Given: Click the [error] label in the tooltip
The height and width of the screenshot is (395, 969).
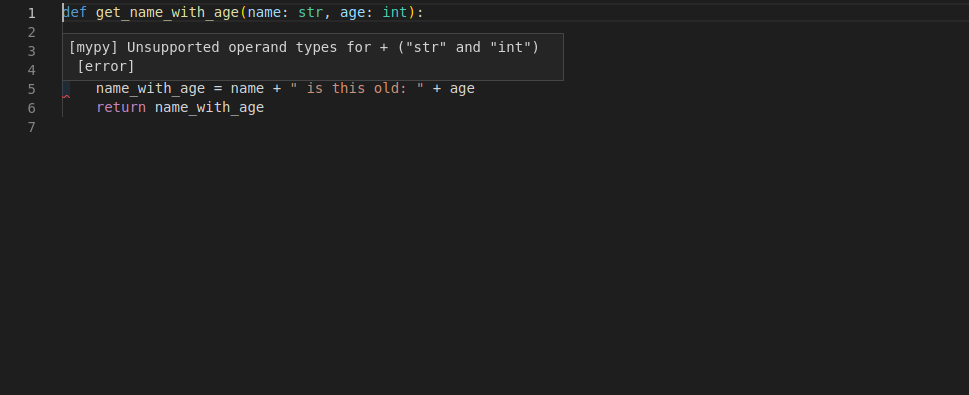Looking at the screenshot, I should click(x=106, y=66).
